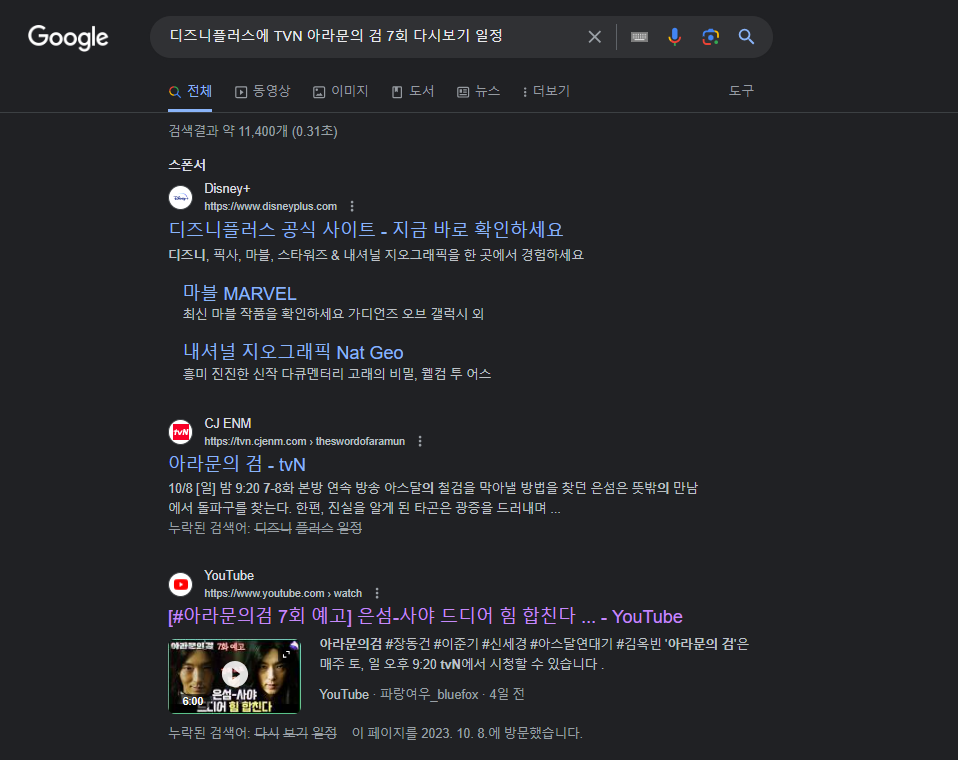This screenshot has height=760, width=958.
Task: Open 내셔널 지오그래픽 Nat Geo sitelink
Action: tap(293, 352)
